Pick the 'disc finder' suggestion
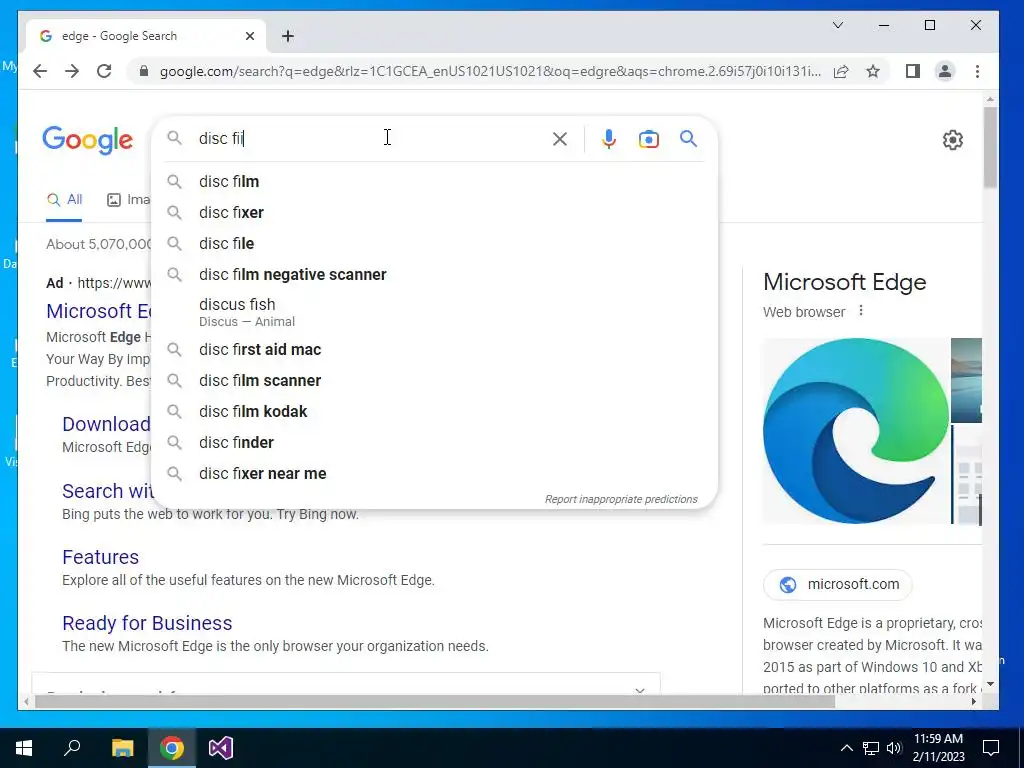Screen dimensions: 1024x768 pyautogui.click(x=434, y=442)
